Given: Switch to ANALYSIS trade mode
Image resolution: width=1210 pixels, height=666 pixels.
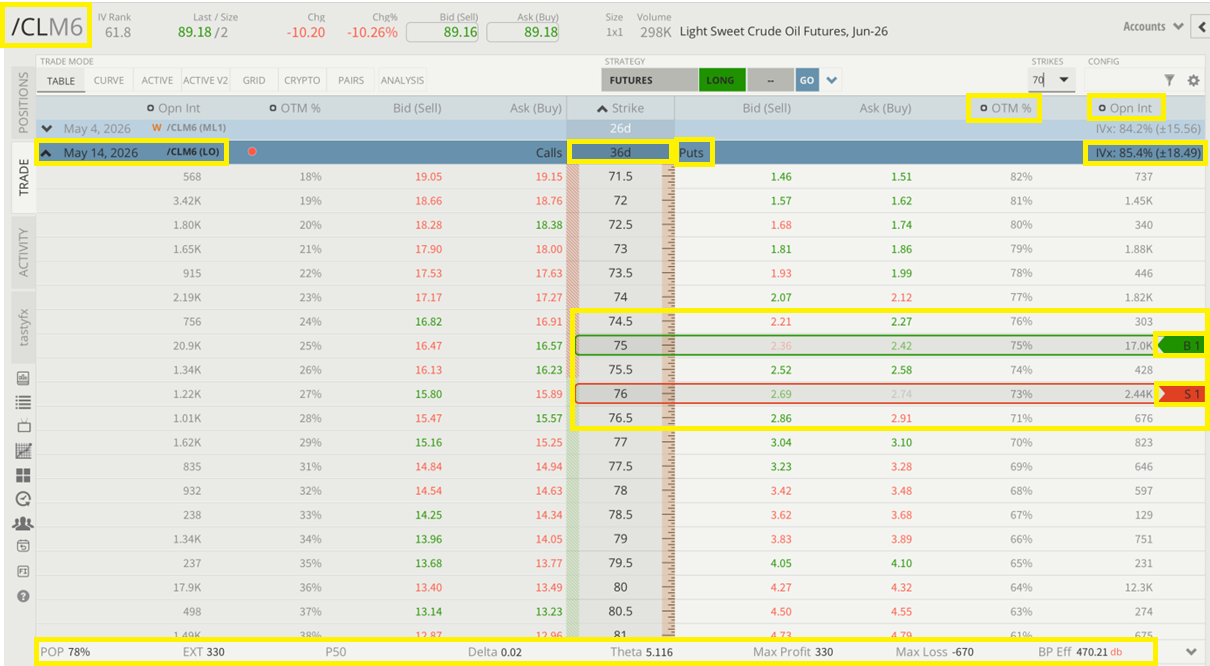Looking at the screenshot, I should pos(402,81).
